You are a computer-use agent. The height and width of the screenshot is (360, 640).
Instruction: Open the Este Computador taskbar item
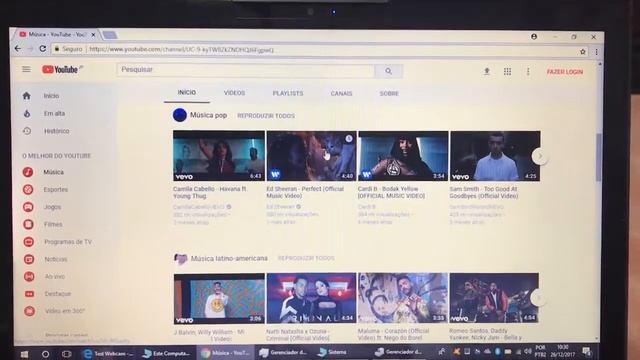(x=167, y=353)
